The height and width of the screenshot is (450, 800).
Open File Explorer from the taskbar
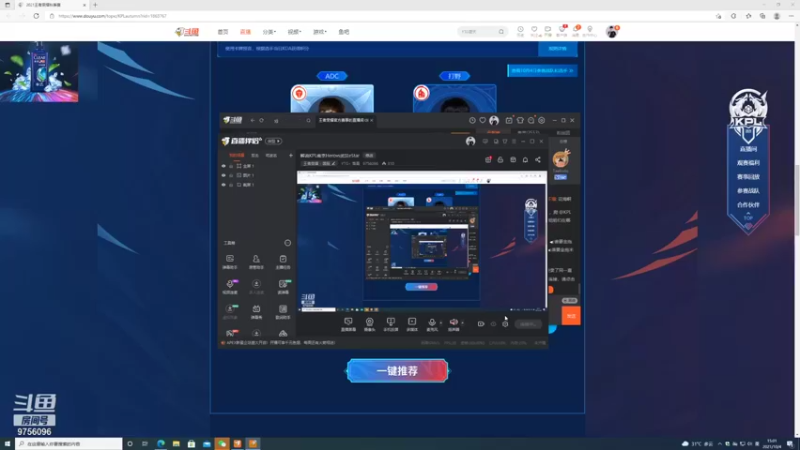[176, 444]
